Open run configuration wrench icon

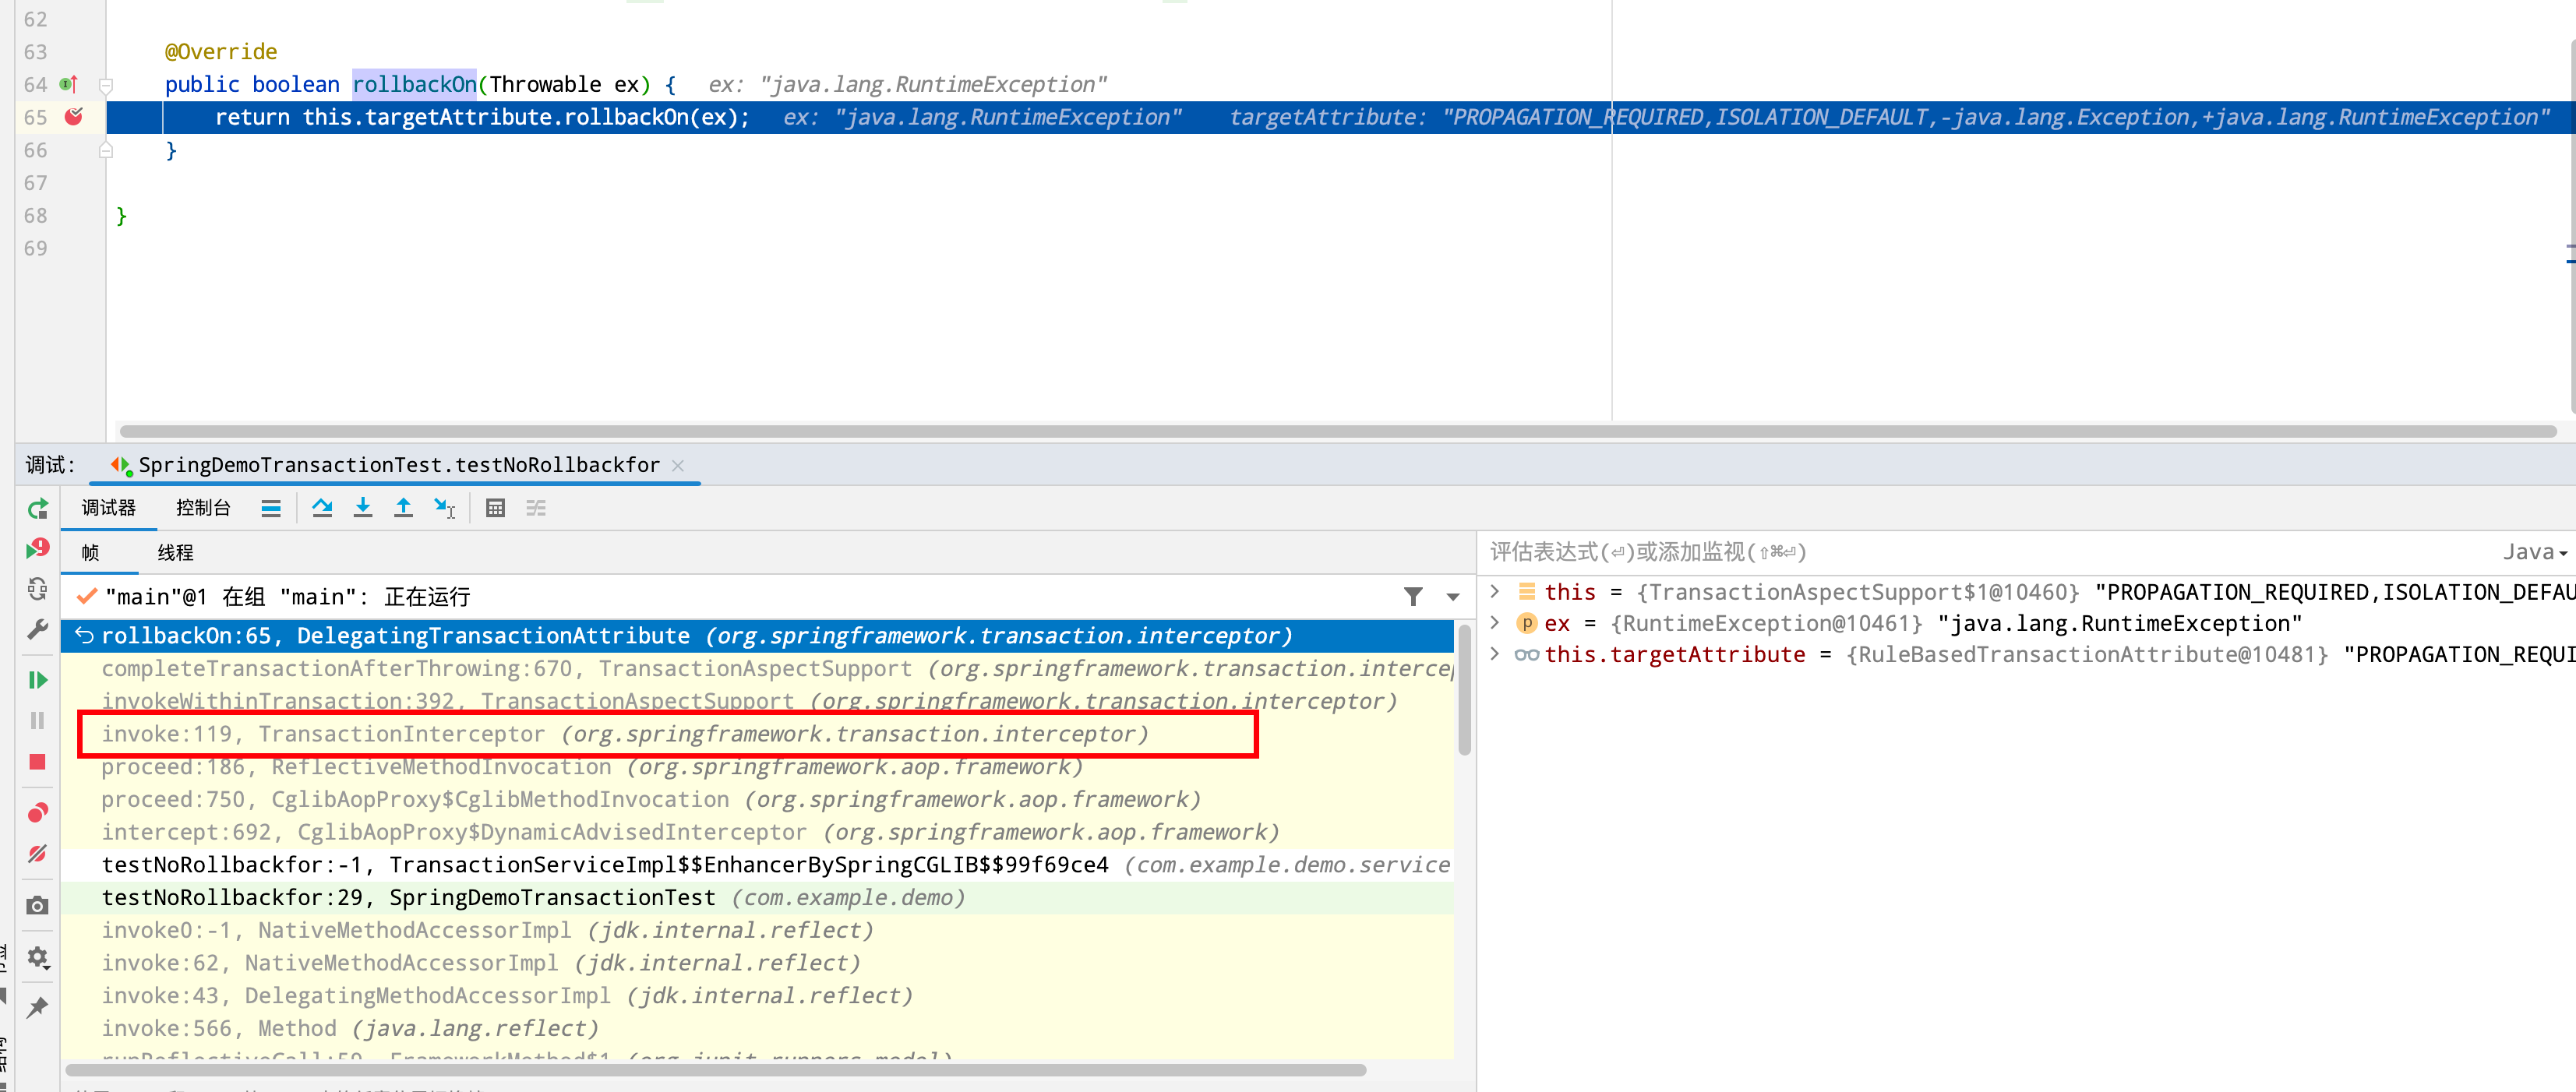tap(37, 630)
